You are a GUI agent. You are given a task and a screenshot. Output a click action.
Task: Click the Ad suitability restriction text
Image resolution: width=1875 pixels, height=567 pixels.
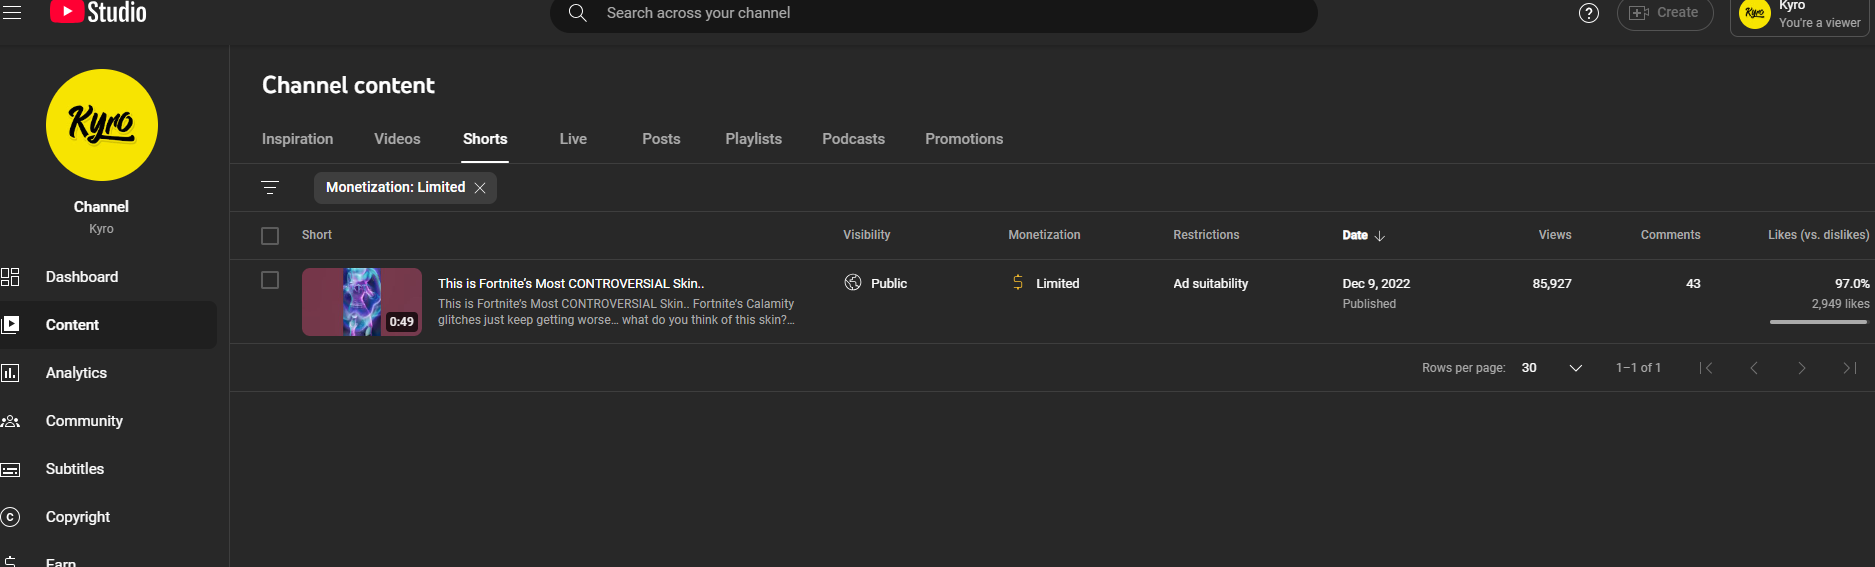click(1211, 284)
